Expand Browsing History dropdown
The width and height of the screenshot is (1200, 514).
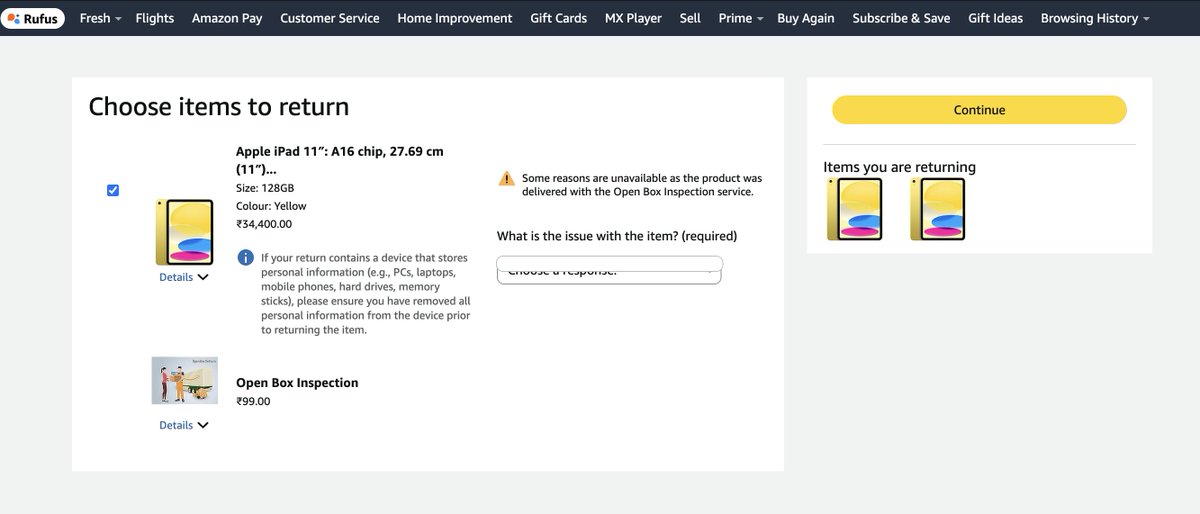coord(1095,18)
